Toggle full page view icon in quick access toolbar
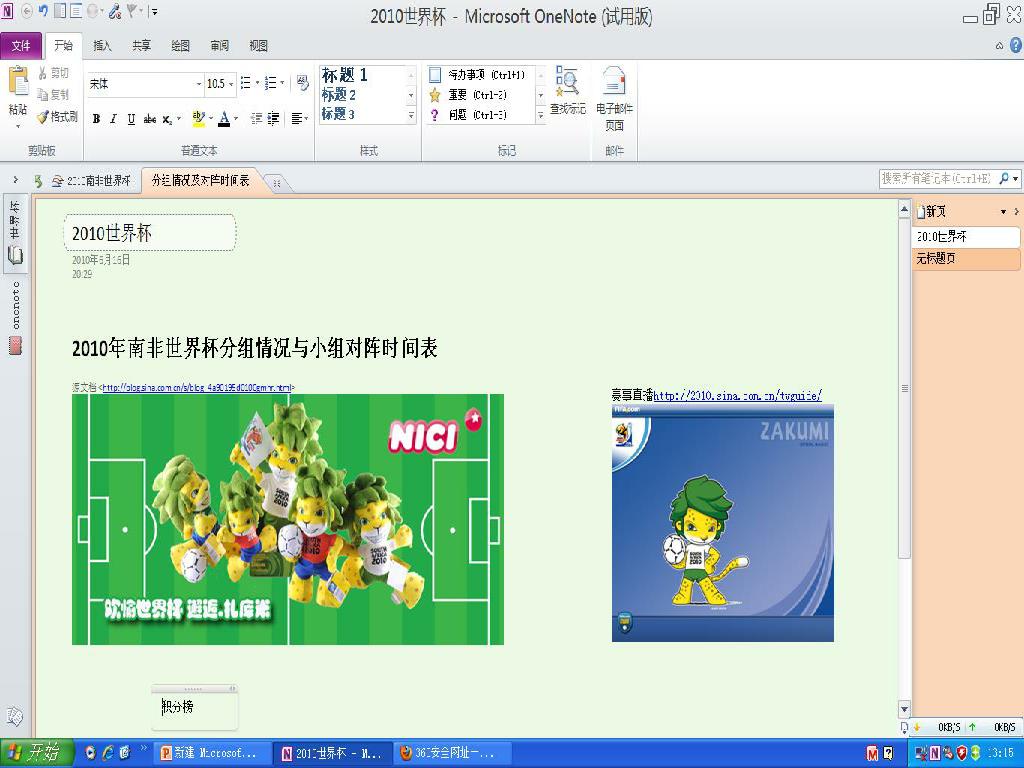Screen dimensions: 1024x768 point(76,11)
